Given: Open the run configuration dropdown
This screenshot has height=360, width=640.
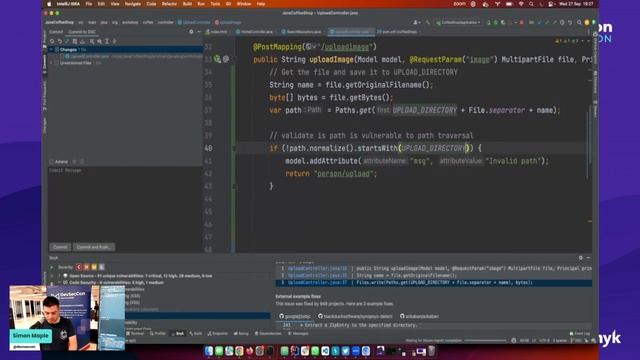Looking at the screenshot, I should [458, 22].
